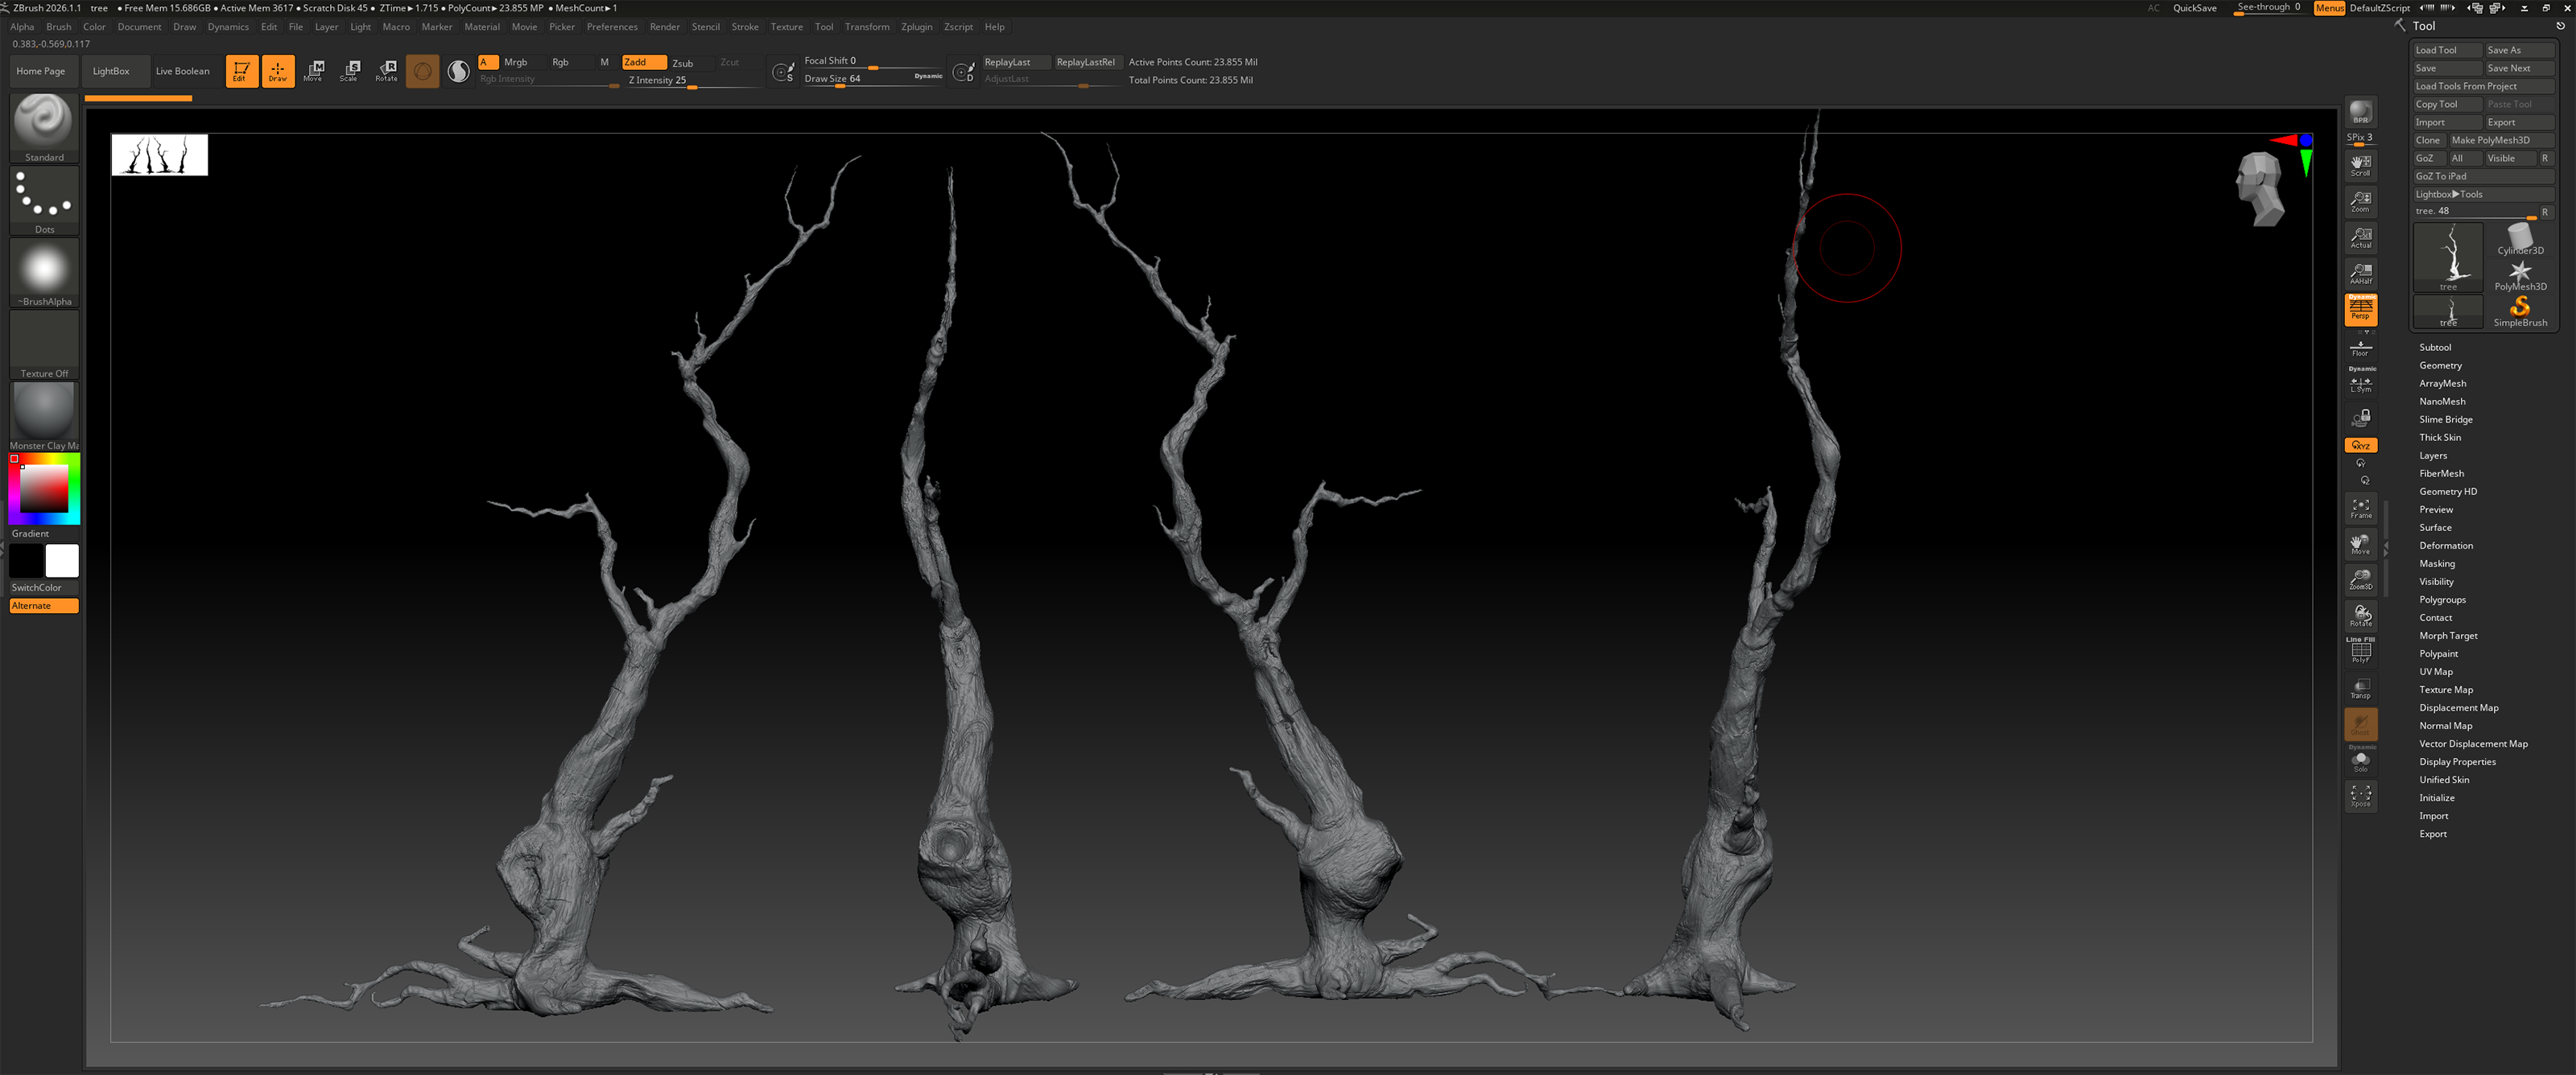2576x1075 pixels.
Task: Select the Scale gizmo tool
Action: pos(349,70)
